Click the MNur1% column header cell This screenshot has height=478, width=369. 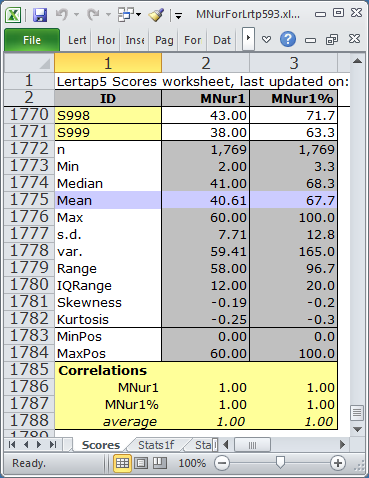point(294,98)
